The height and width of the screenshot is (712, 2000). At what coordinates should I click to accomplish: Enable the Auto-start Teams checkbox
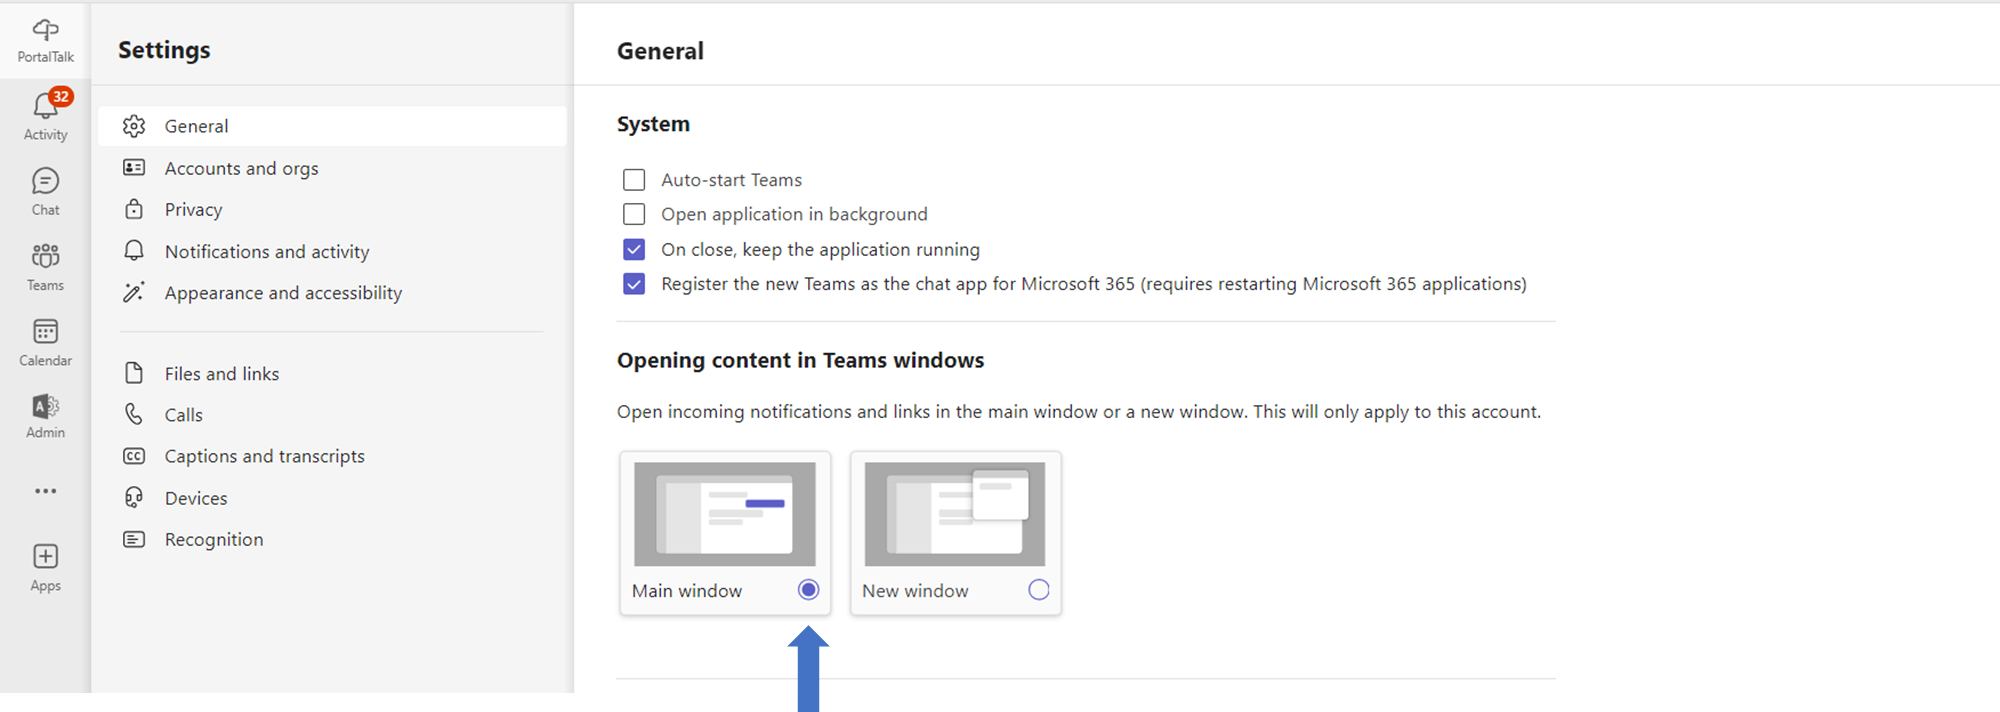(x=634, y=180)
